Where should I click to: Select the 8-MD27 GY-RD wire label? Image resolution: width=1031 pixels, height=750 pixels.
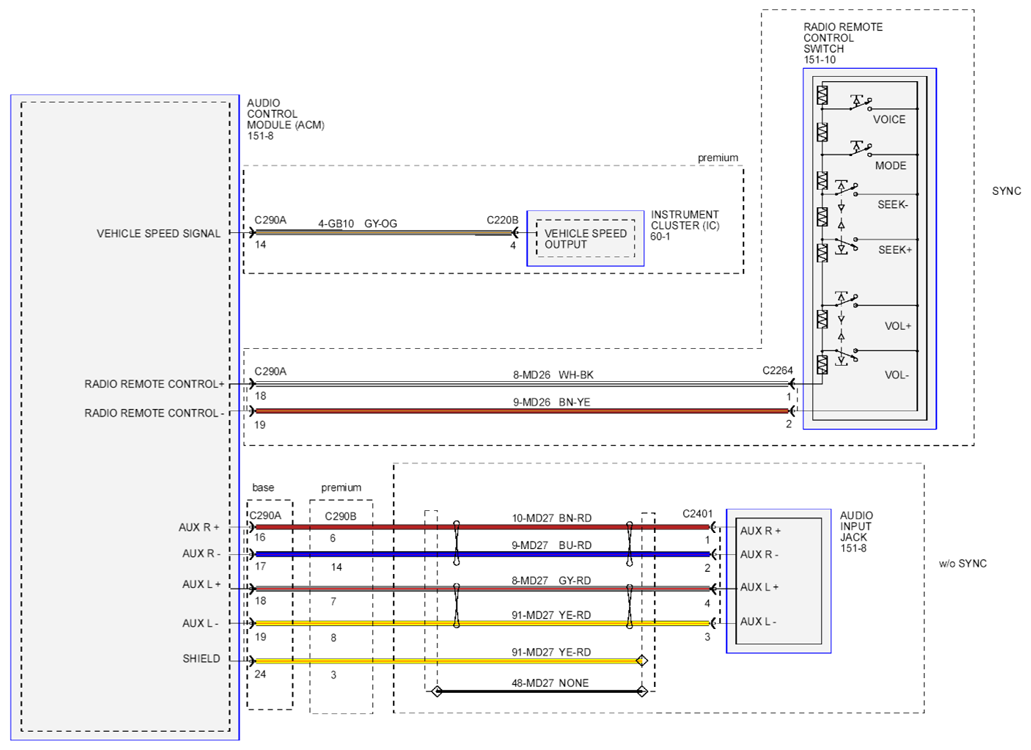point(551,580)
